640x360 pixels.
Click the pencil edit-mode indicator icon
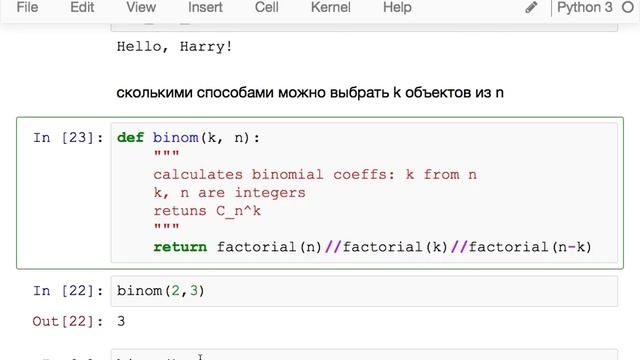coord(531,7)
